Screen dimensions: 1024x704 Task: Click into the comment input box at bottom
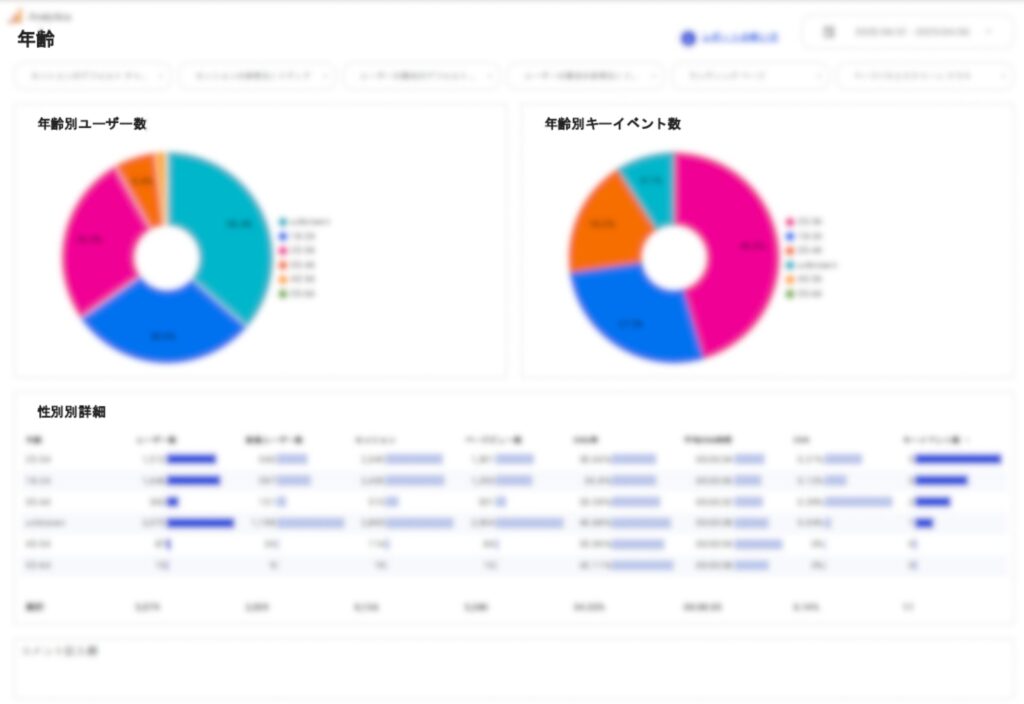point(512,670)
